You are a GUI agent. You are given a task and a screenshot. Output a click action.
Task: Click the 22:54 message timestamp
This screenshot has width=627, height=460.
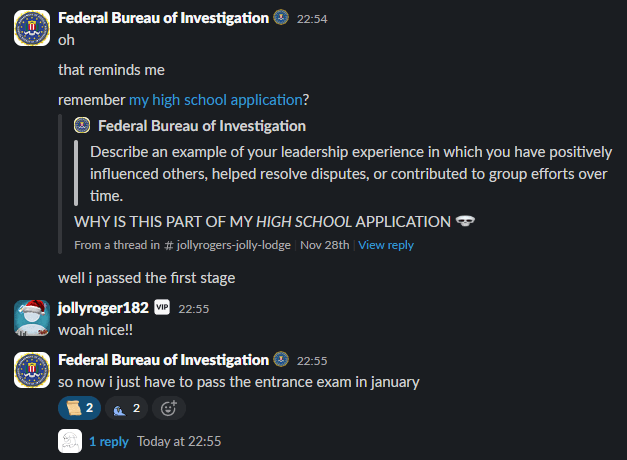(x=312, y=19)
